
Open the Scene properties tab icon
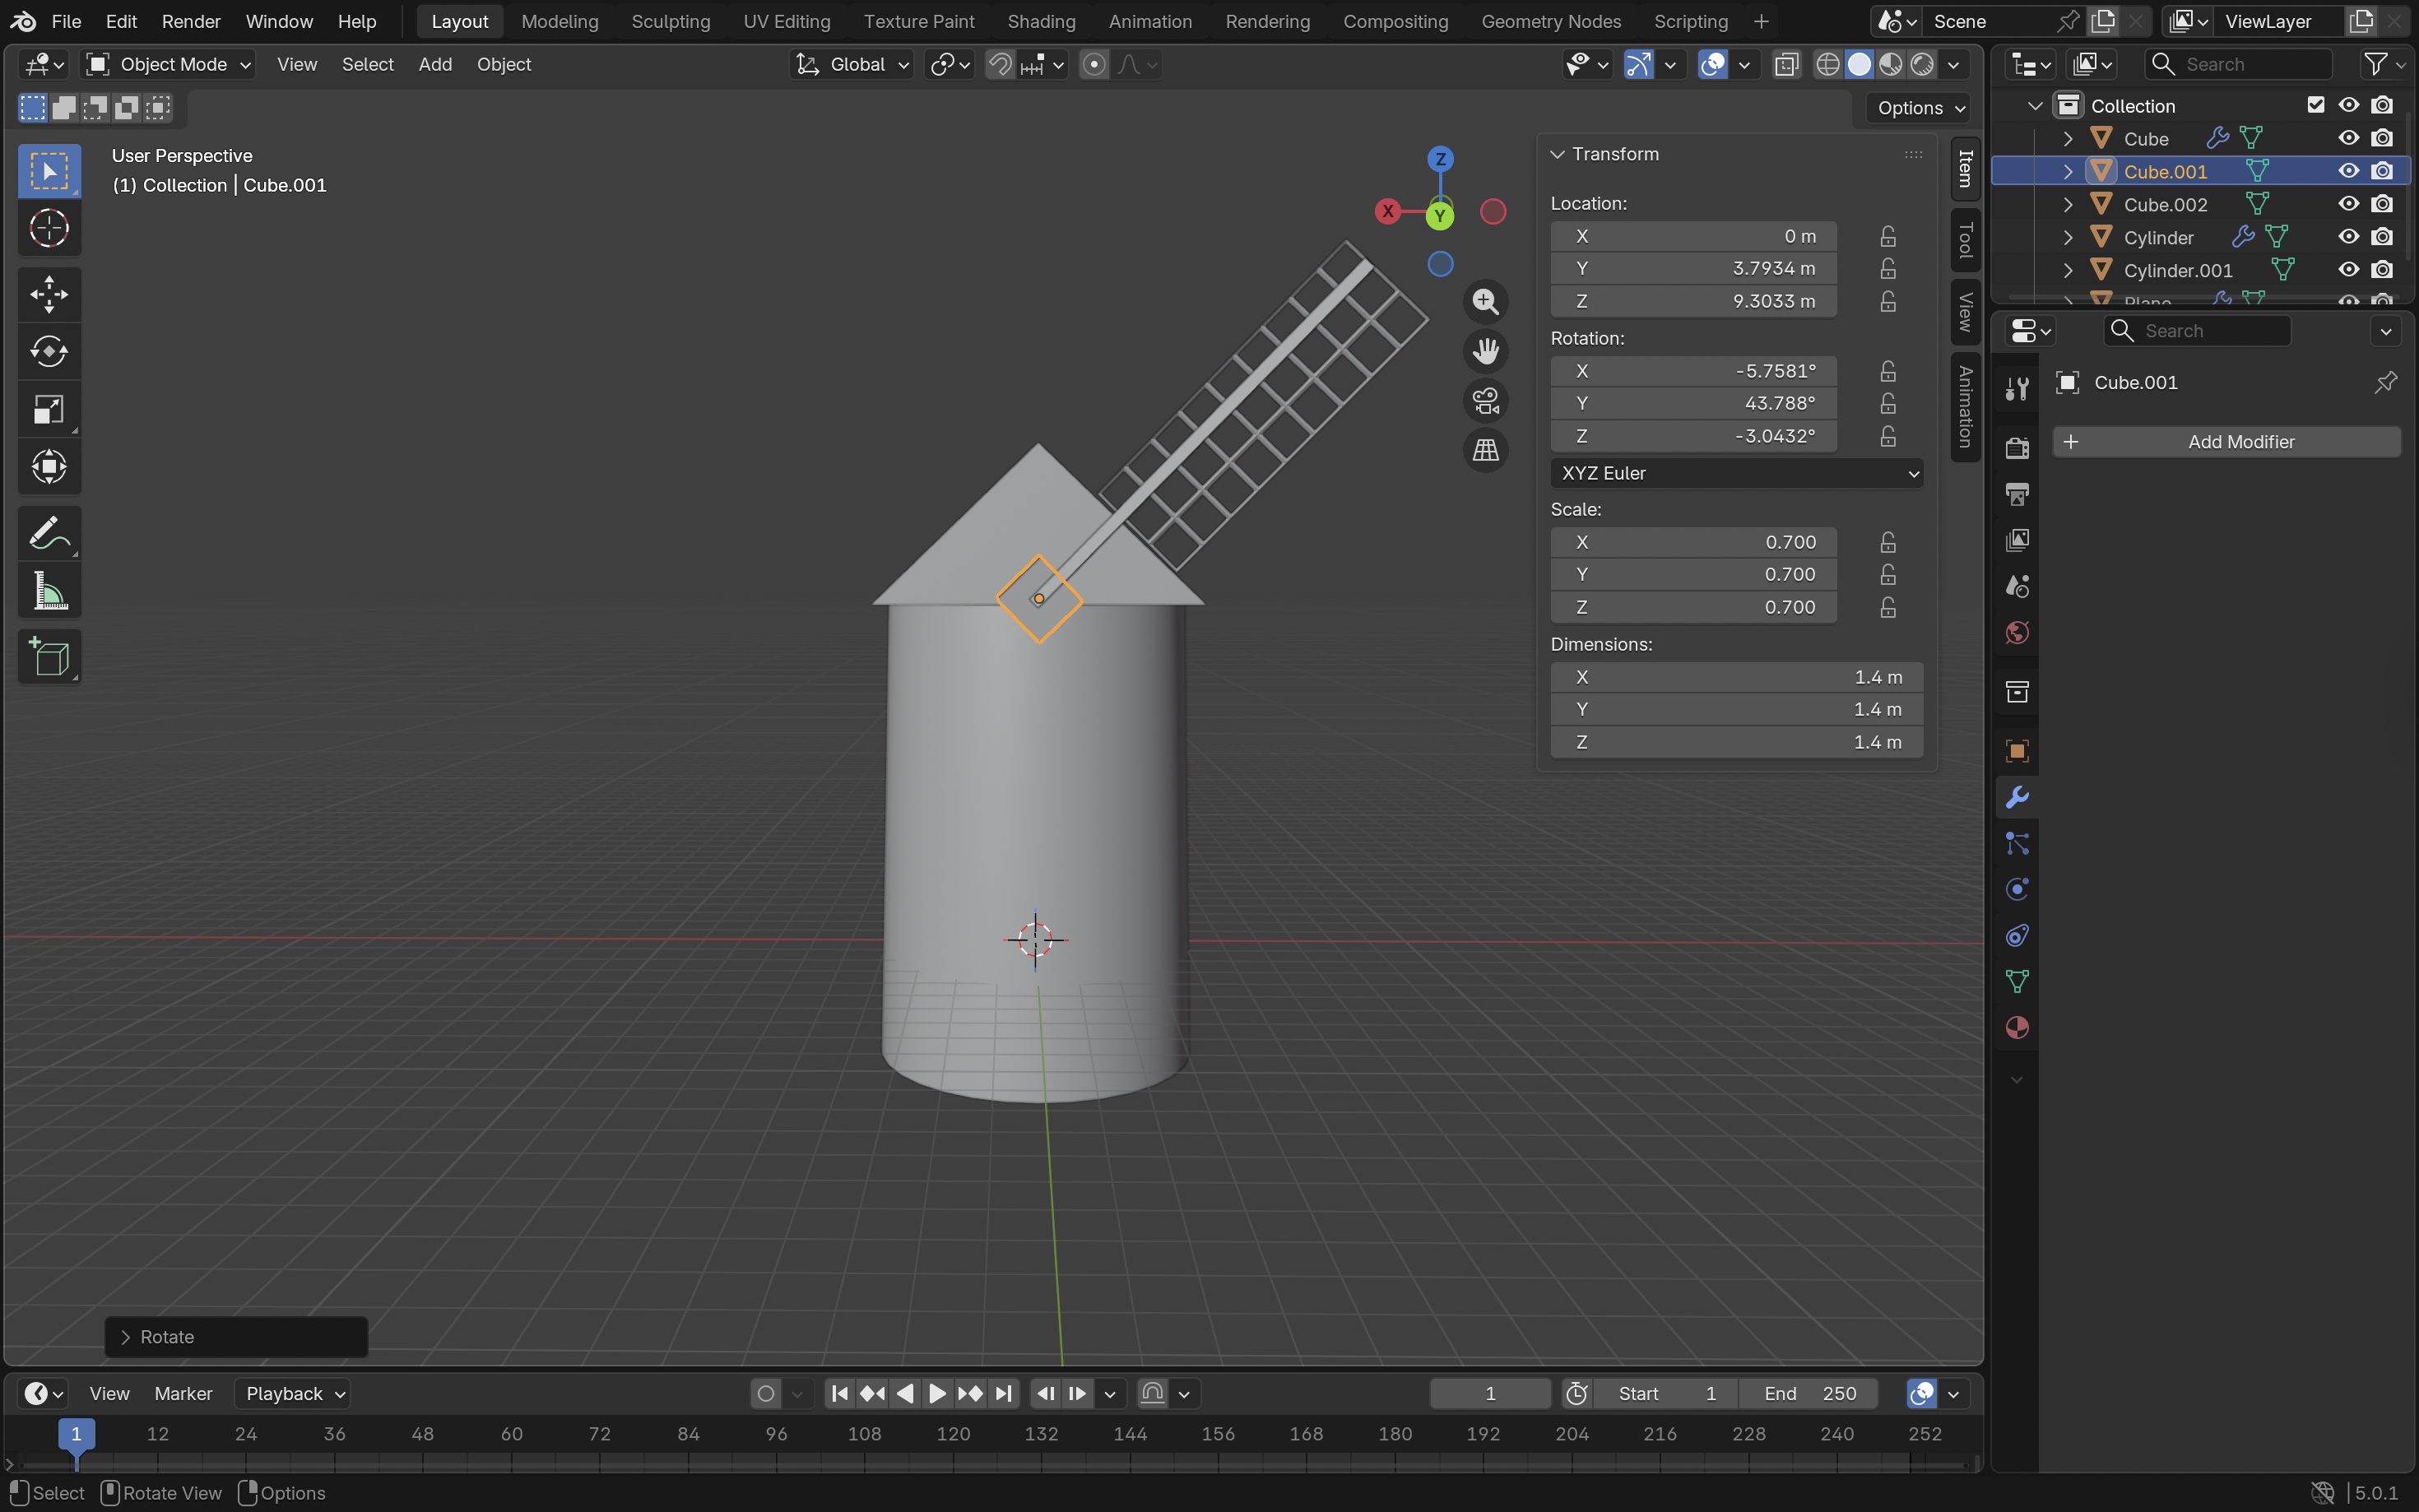[x=2017, y=586]
